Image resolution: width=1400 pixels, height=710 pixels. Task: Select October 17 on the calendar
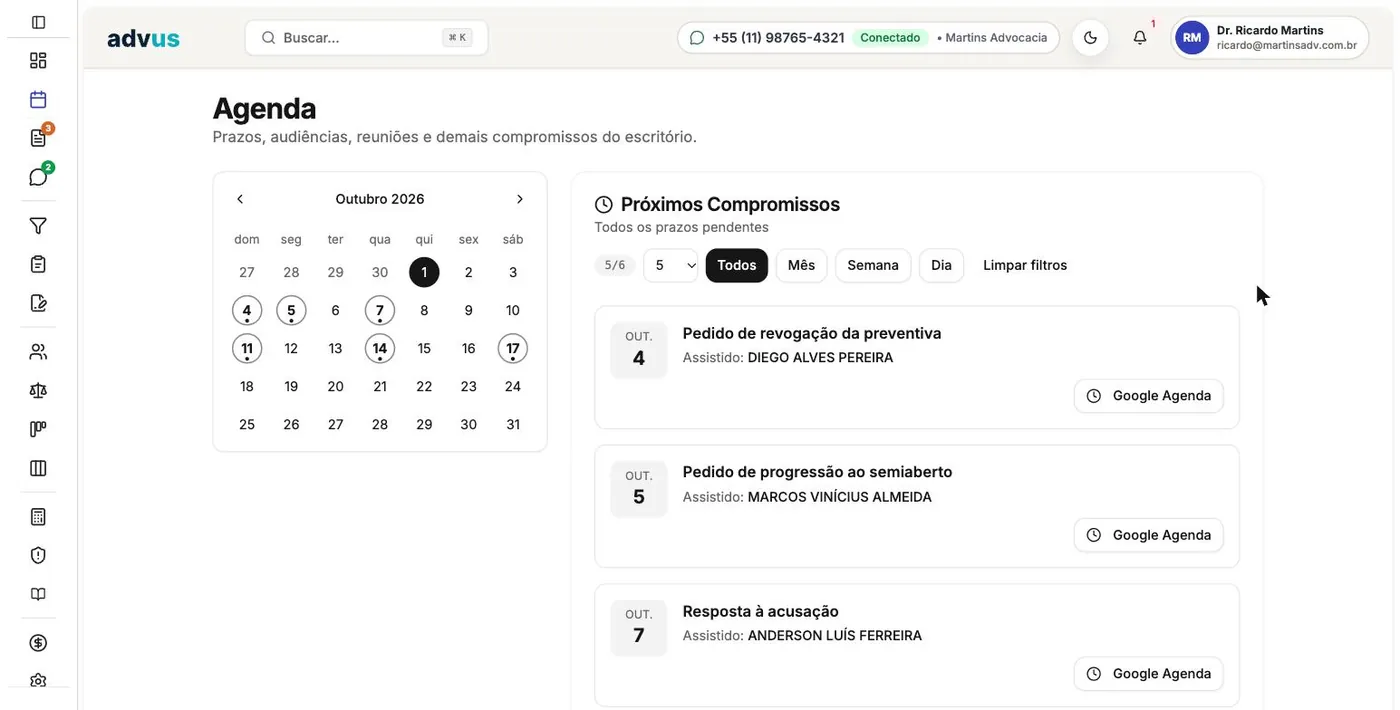[x=513, y=348]
